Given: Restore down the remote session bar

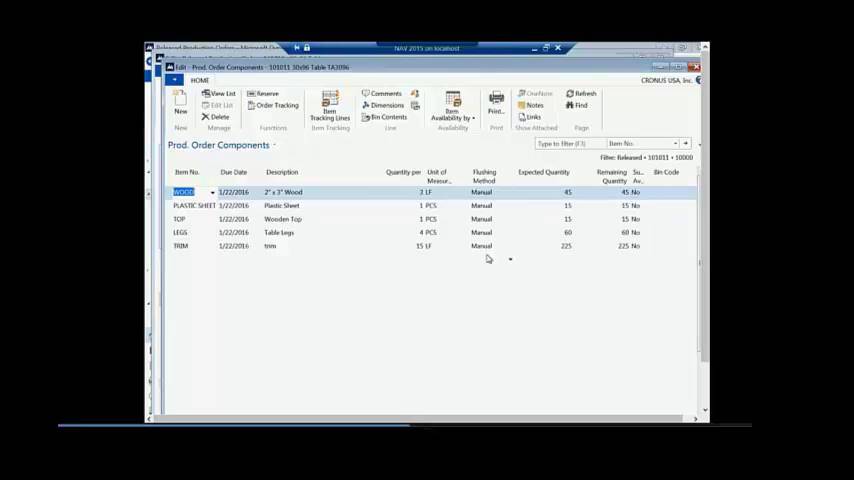Looking at the screenshot, I should 546,48.
